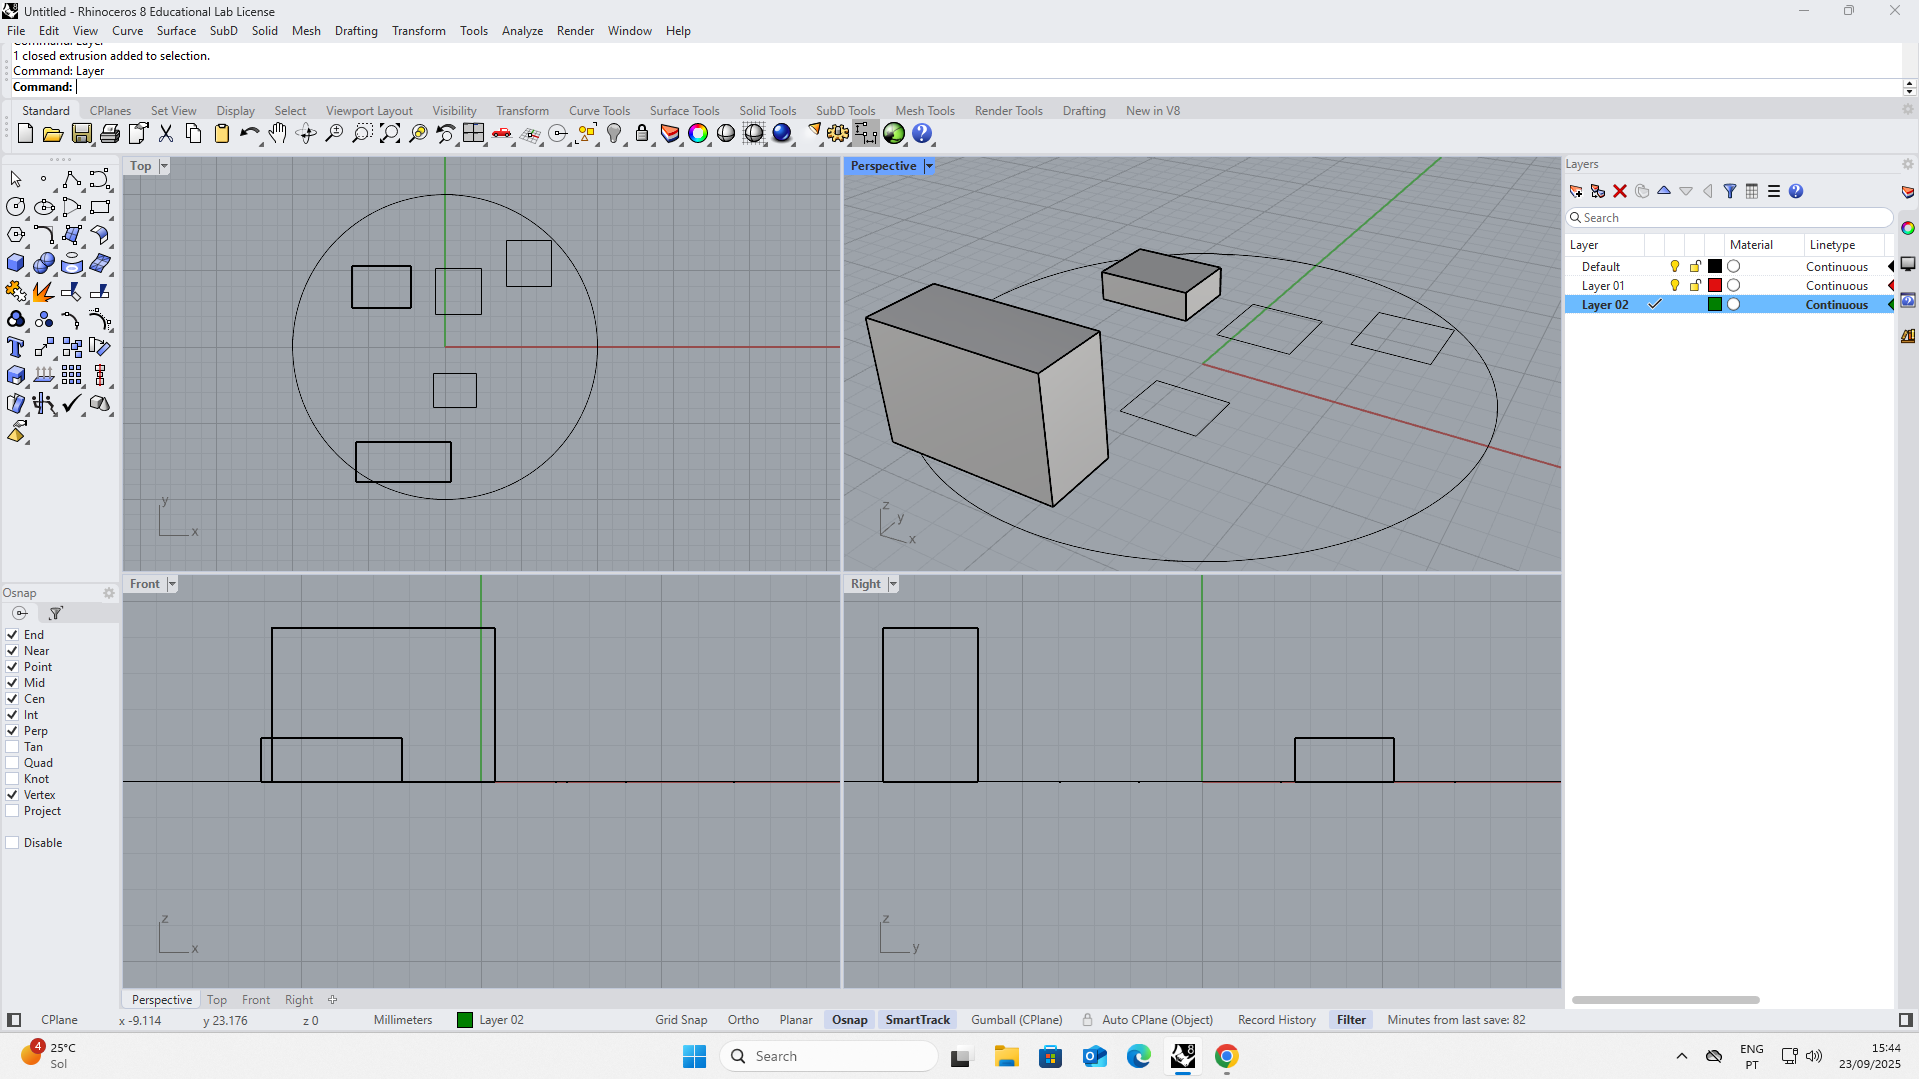Open the Front viewport title menu arrow

click(171, 583)
